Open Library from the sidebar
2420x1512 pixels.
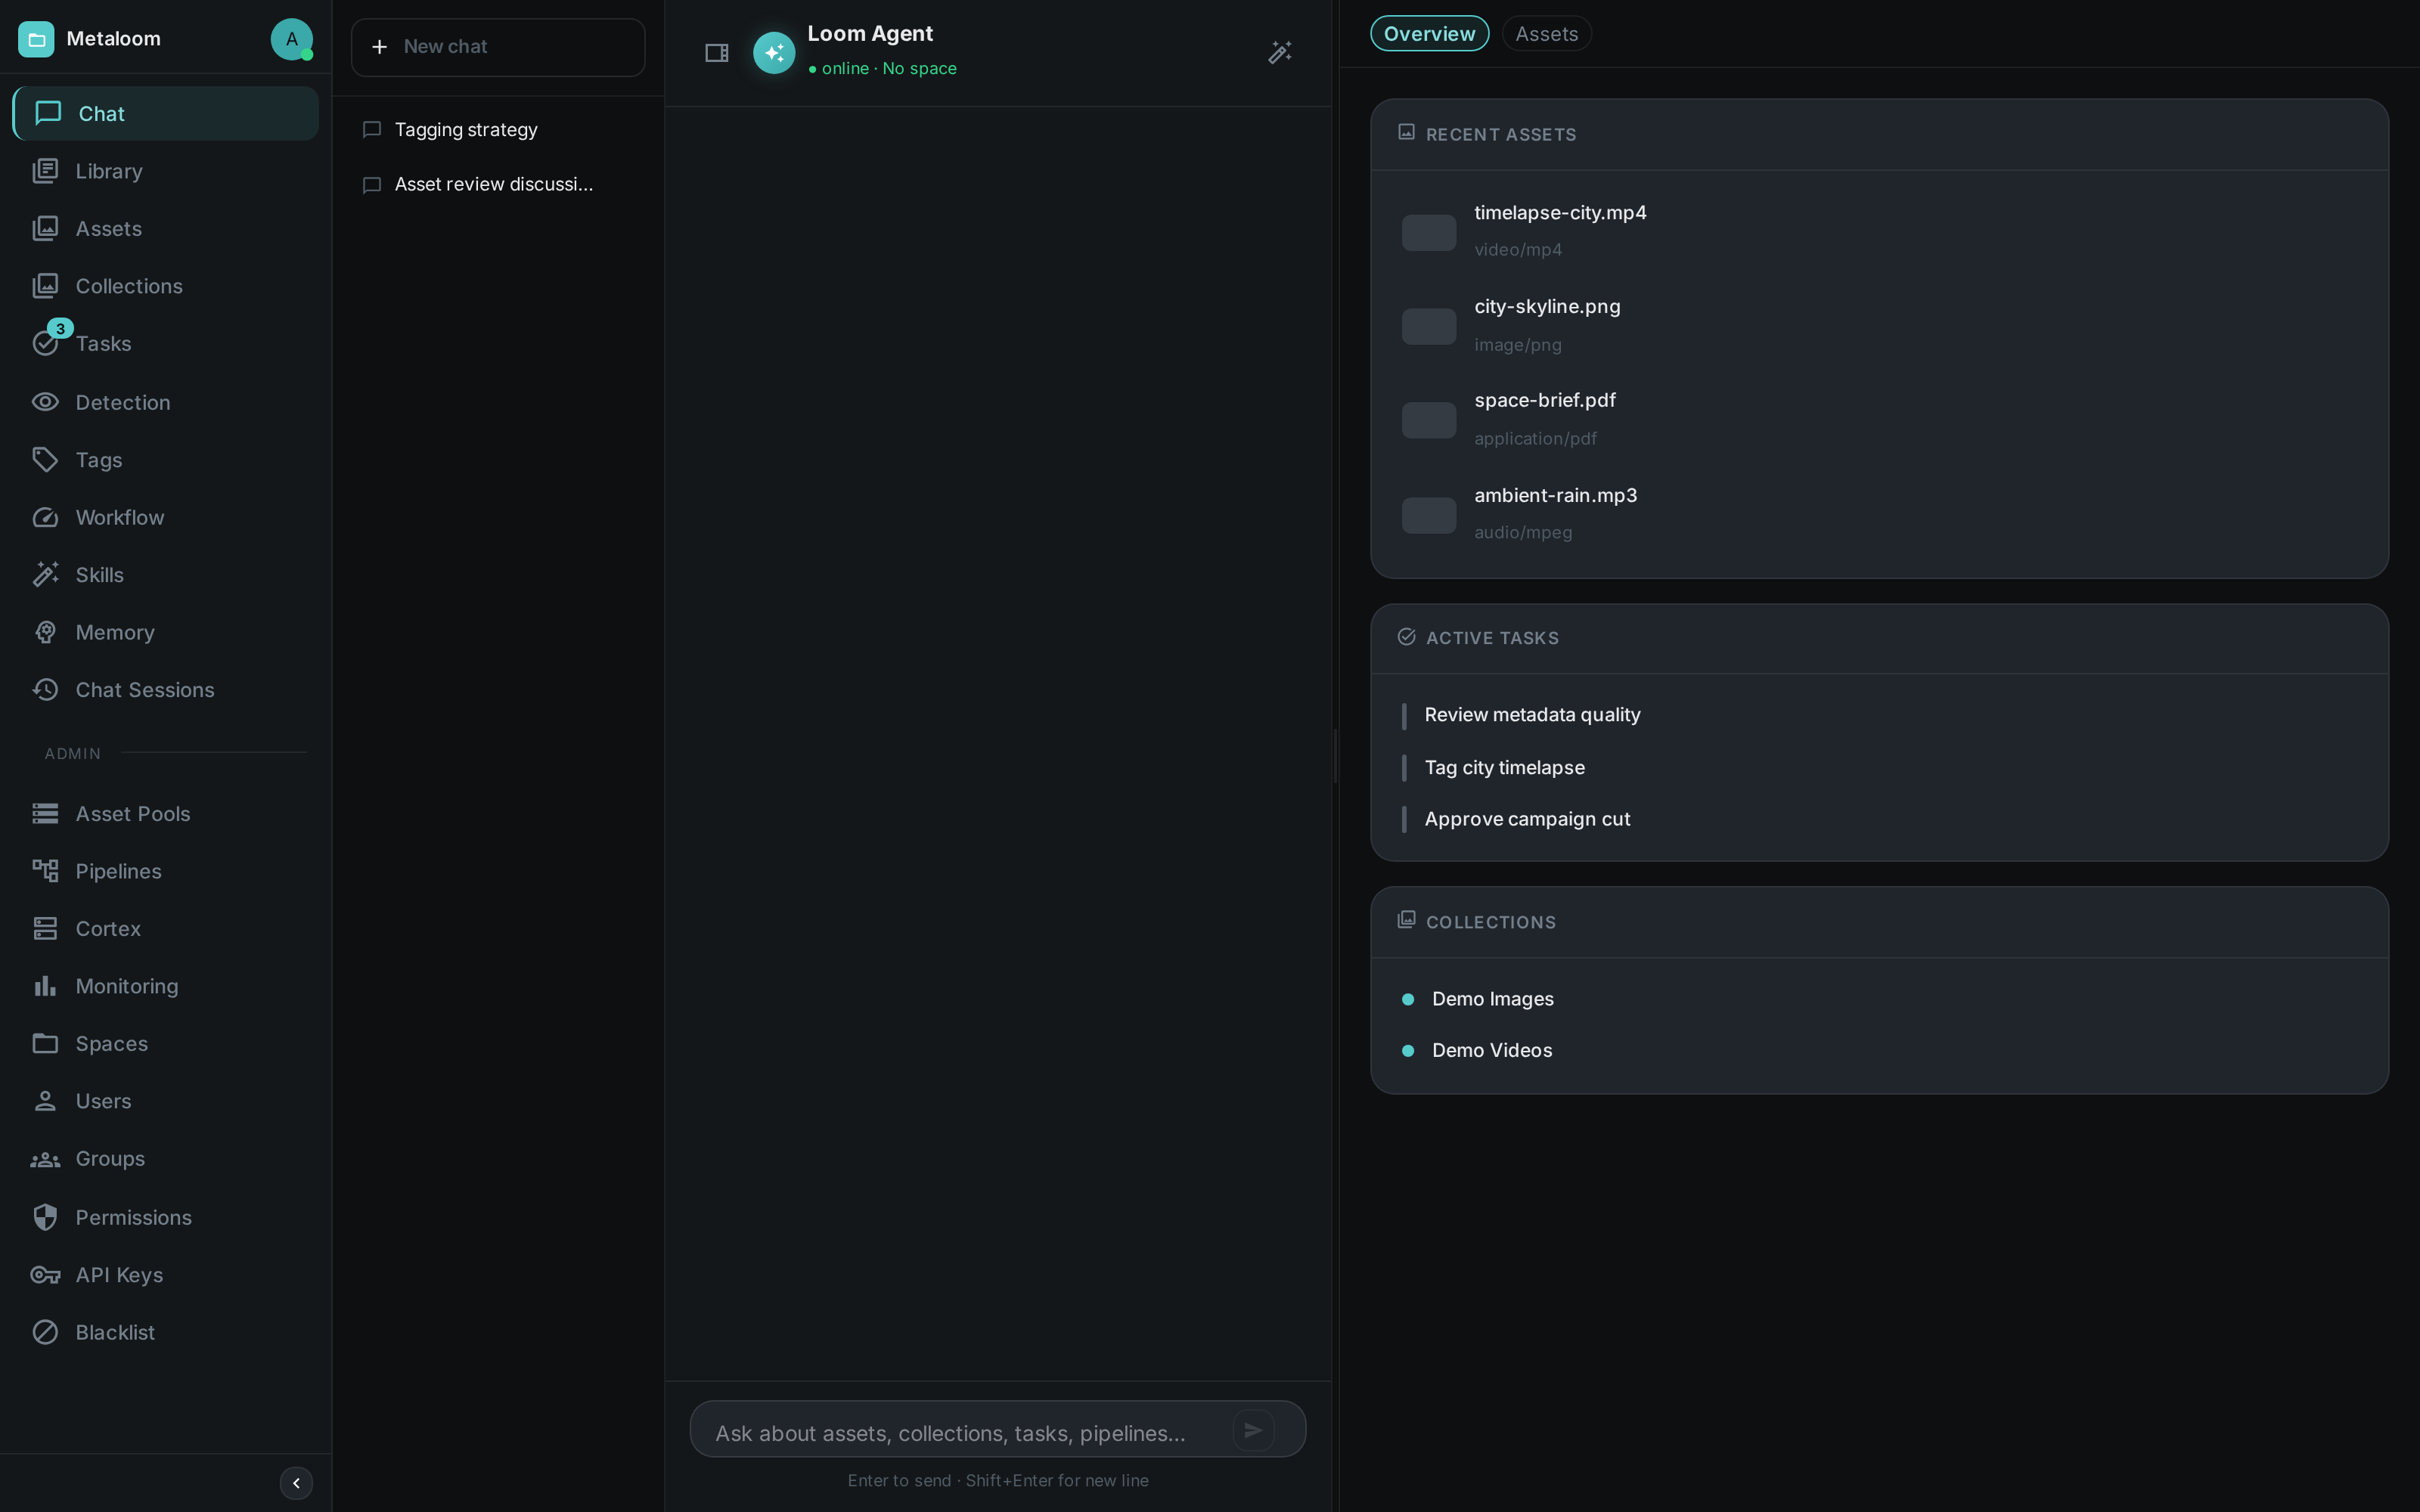pyautogui.click(x=165, y=171)
